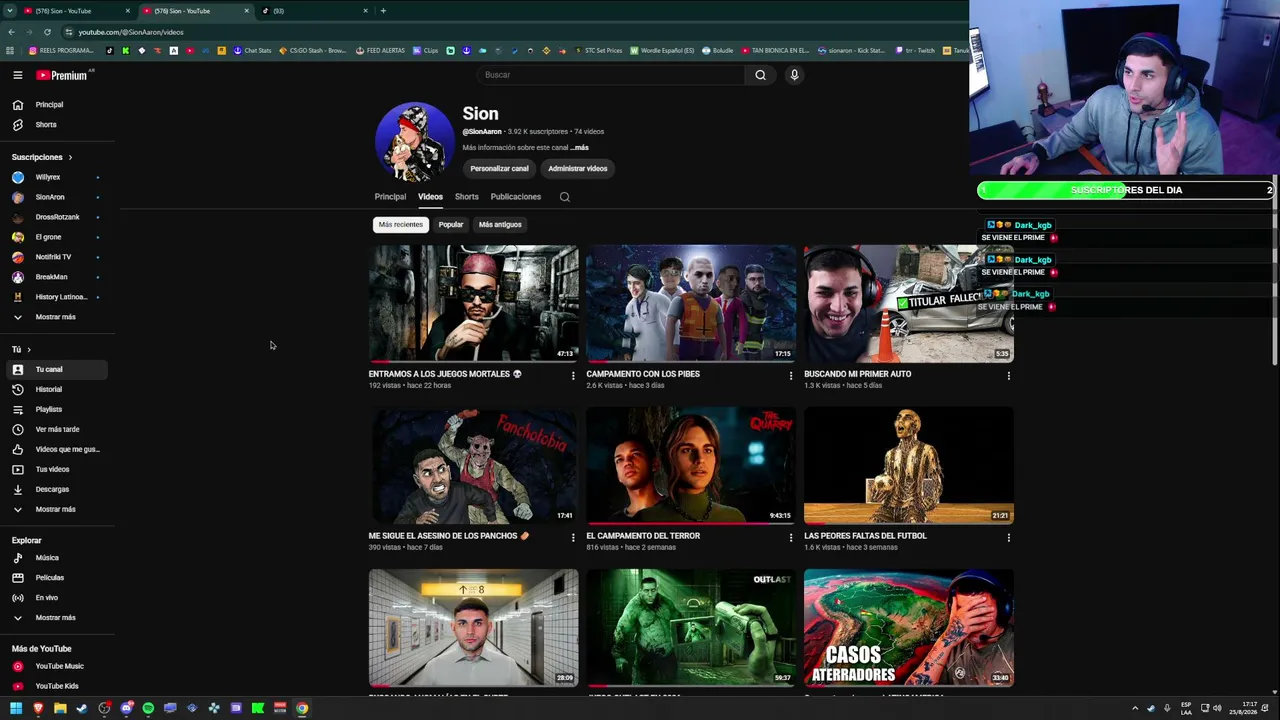
Task: Open the browser tab search dropdown
Action: [x=10, y=11]
